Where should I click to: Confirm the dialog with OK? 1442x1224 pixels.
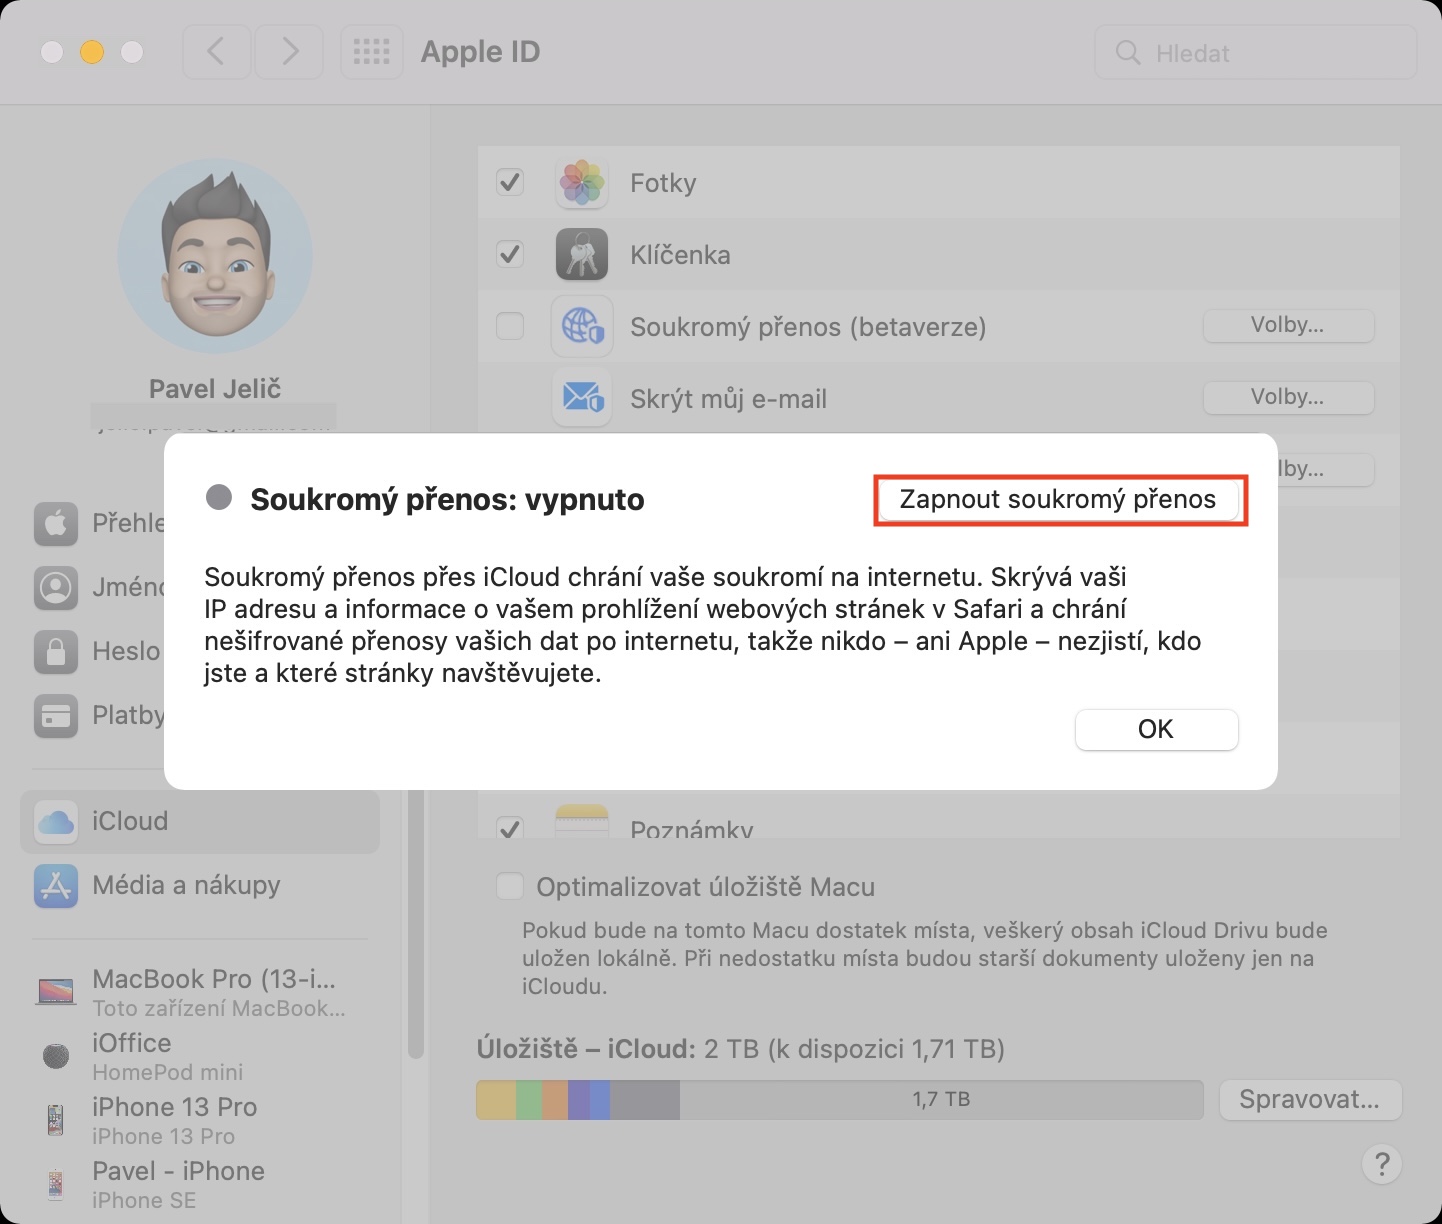[1156, 729]
